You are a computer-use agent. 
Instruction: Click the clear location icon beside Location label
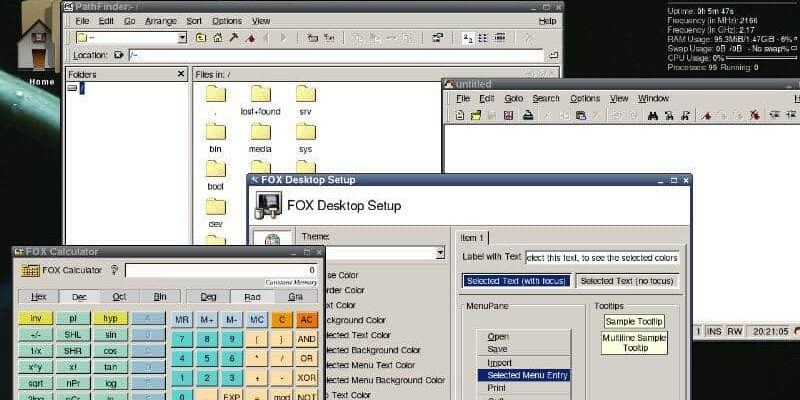(119, 55)
